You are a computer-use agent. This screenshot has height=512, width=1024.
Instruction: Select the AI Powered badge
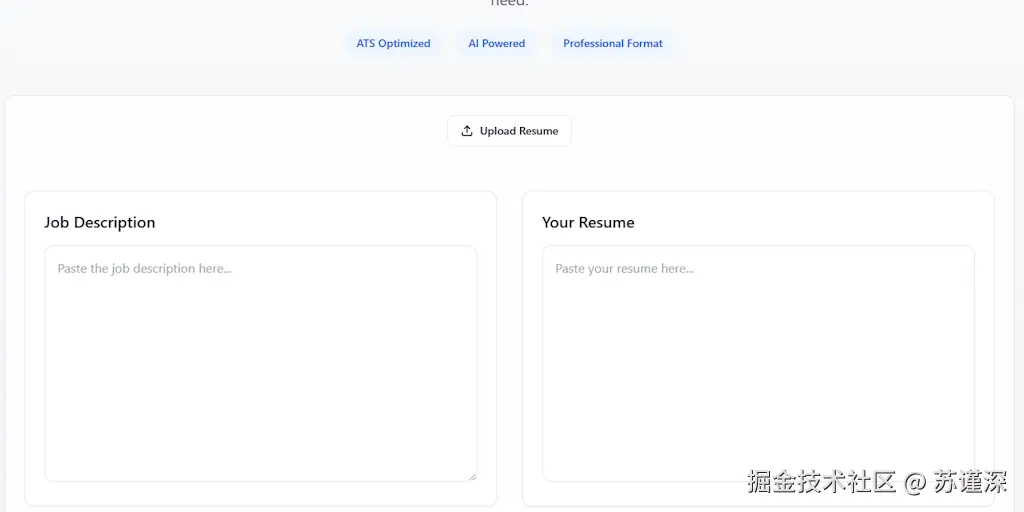click(x=496, y=43)
